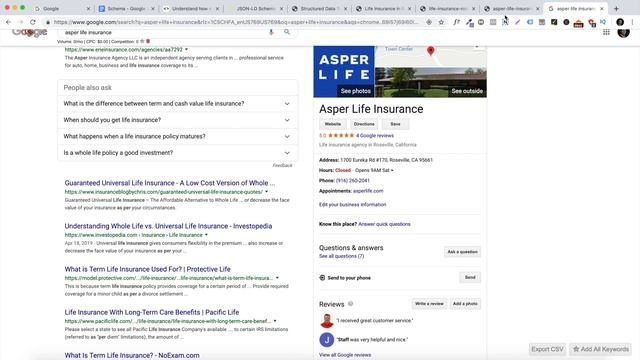
Task: Reload the current page
Action: tap(33, 22)
